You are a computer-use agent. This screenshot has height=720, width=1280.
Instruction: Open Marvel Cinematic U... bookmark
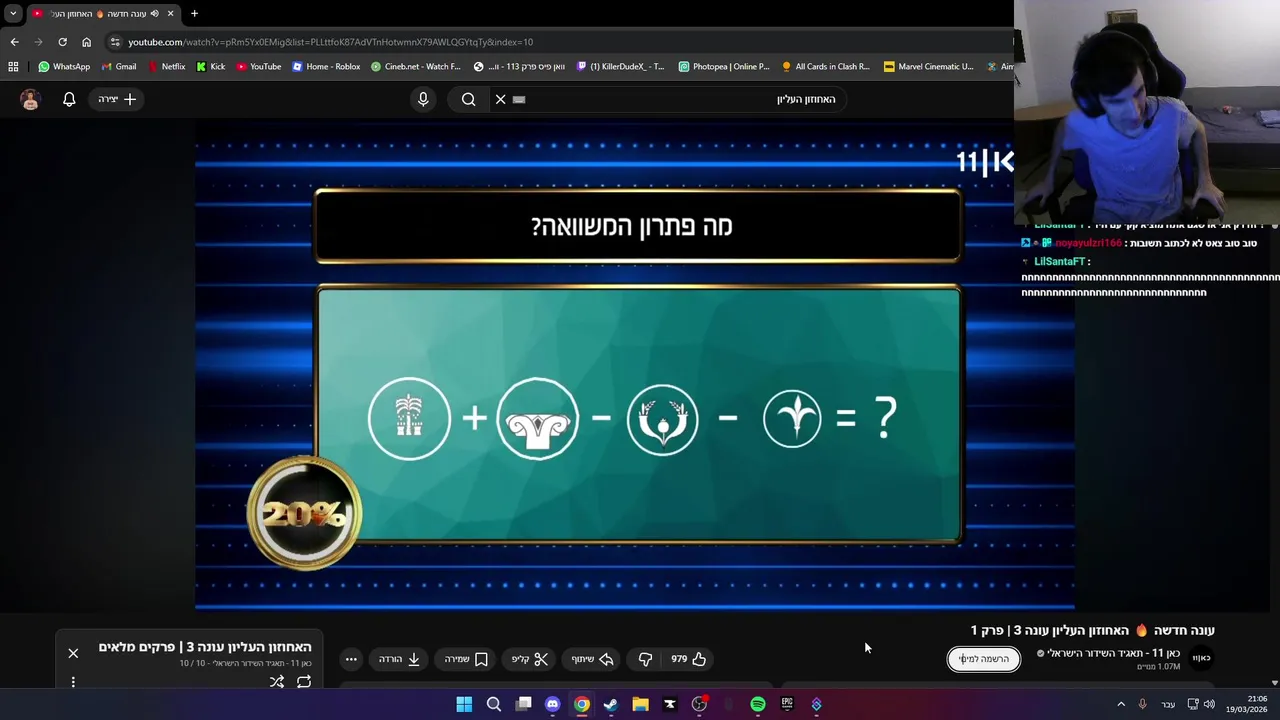[928, 67]
